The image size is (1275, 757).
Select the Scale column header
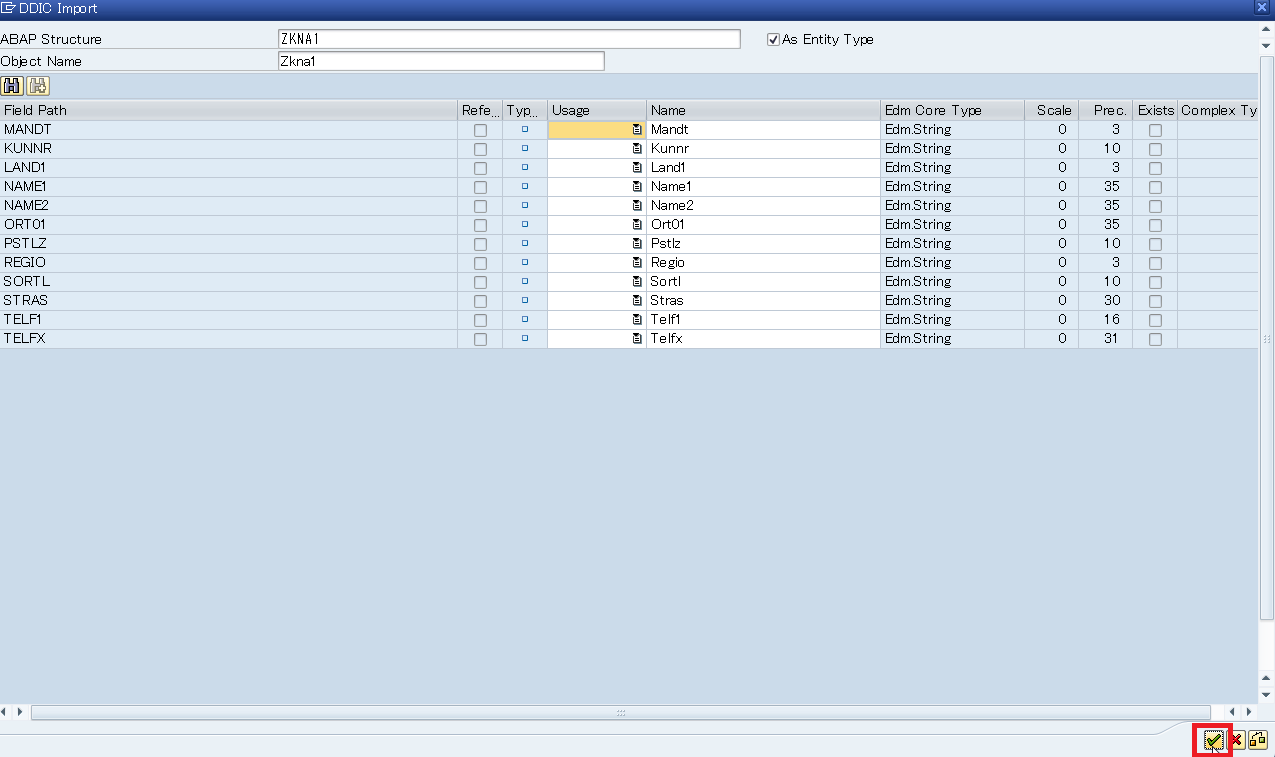tap(1051, 110)
